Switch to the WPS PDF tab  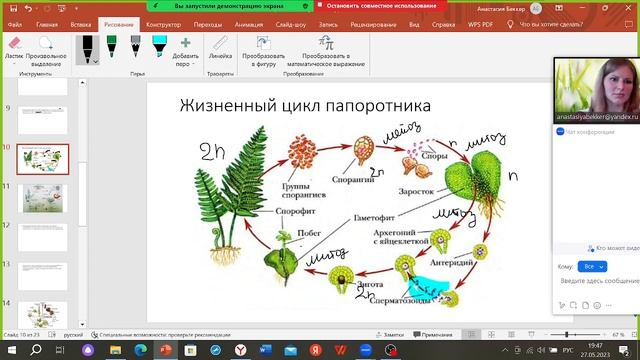(x=480, y=24)
